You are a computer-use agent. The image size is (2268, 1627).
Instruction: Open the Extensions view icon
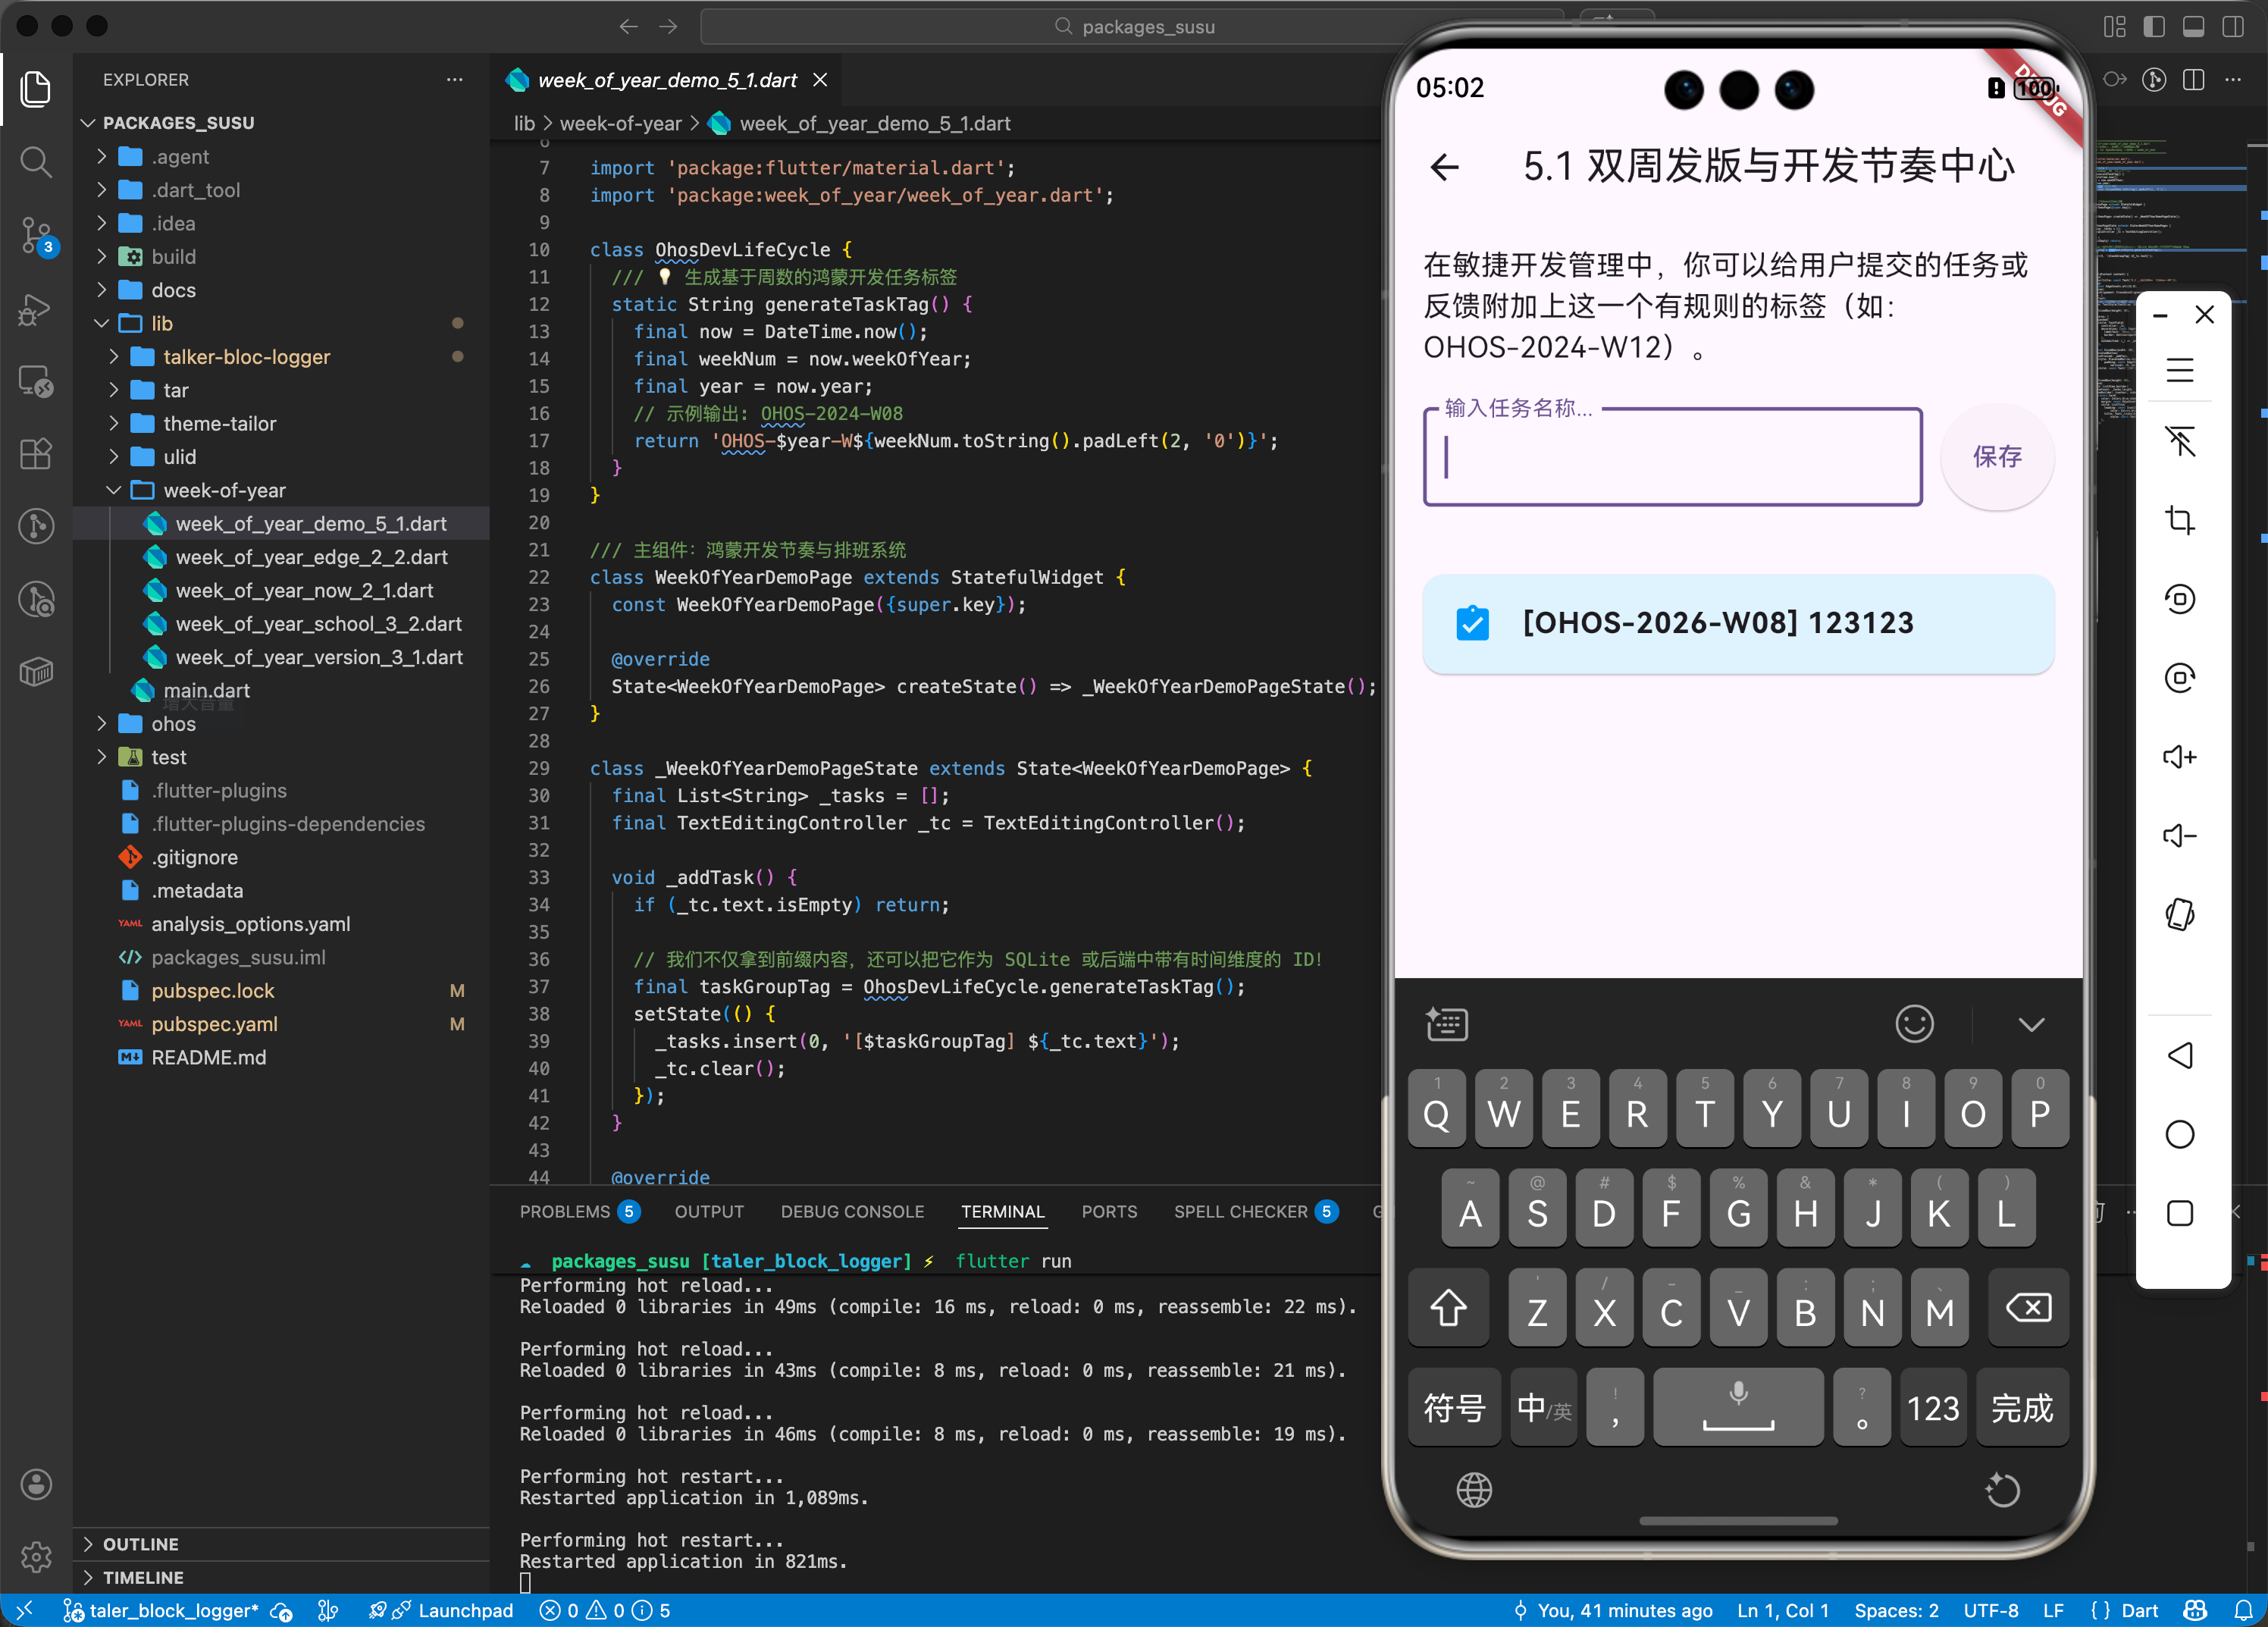click(36, 454)
